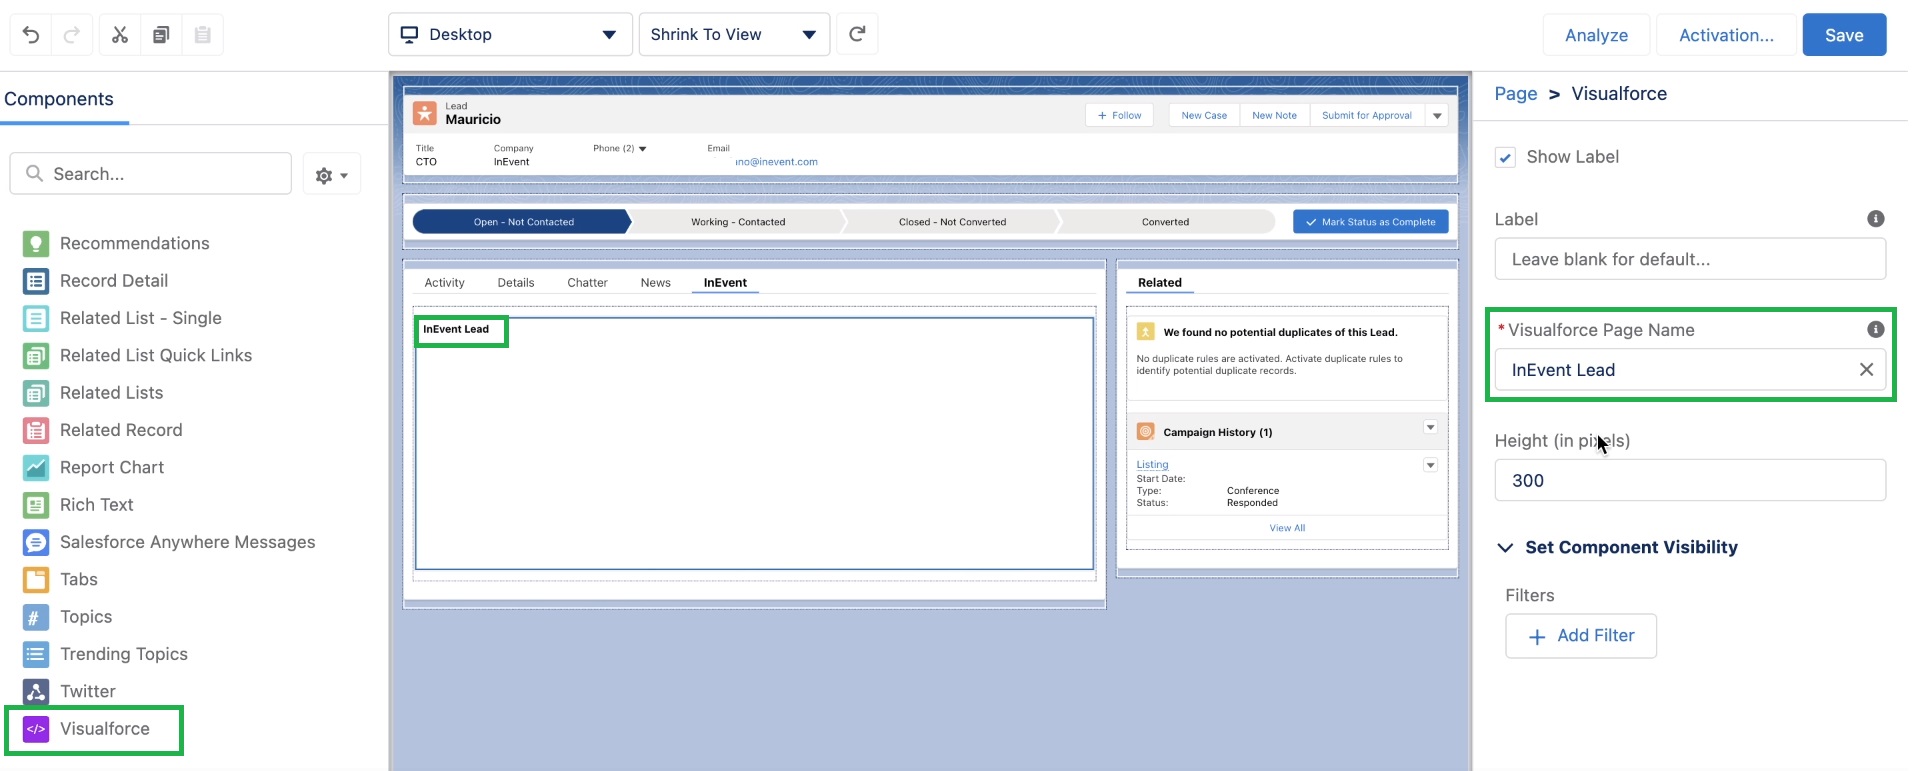Select the Related tab

pyautogui.click(x=1160, y=283)
